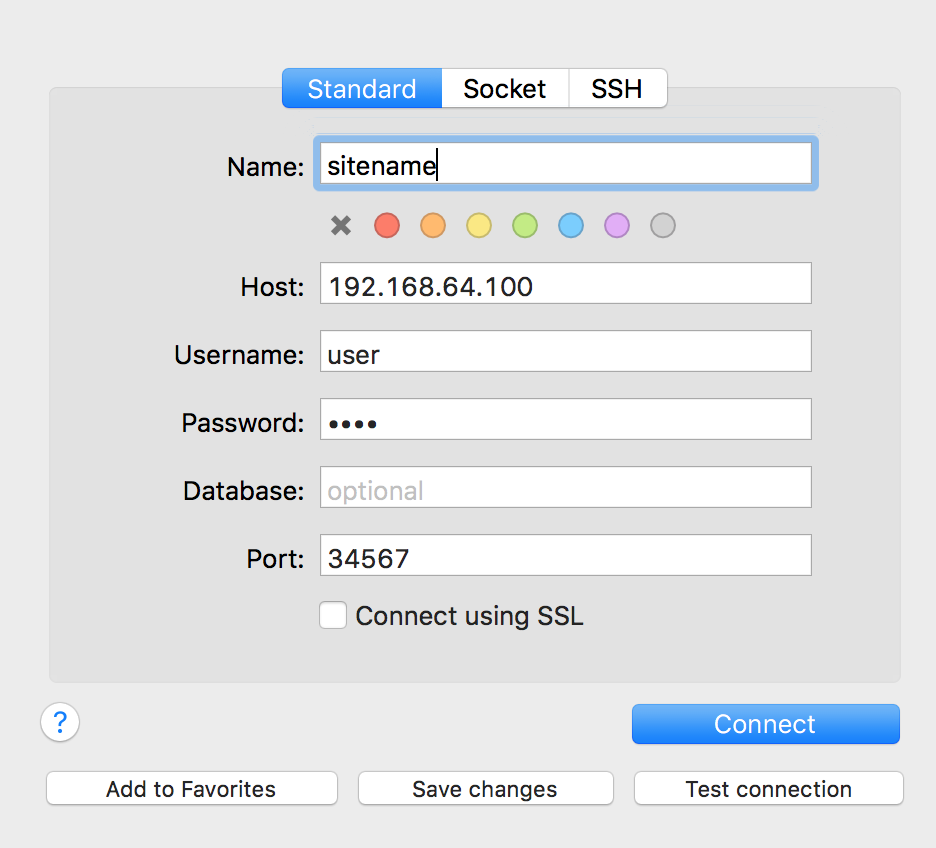Click Add to Favorites button
Screen dimensions: 936x848
[191, 788]
